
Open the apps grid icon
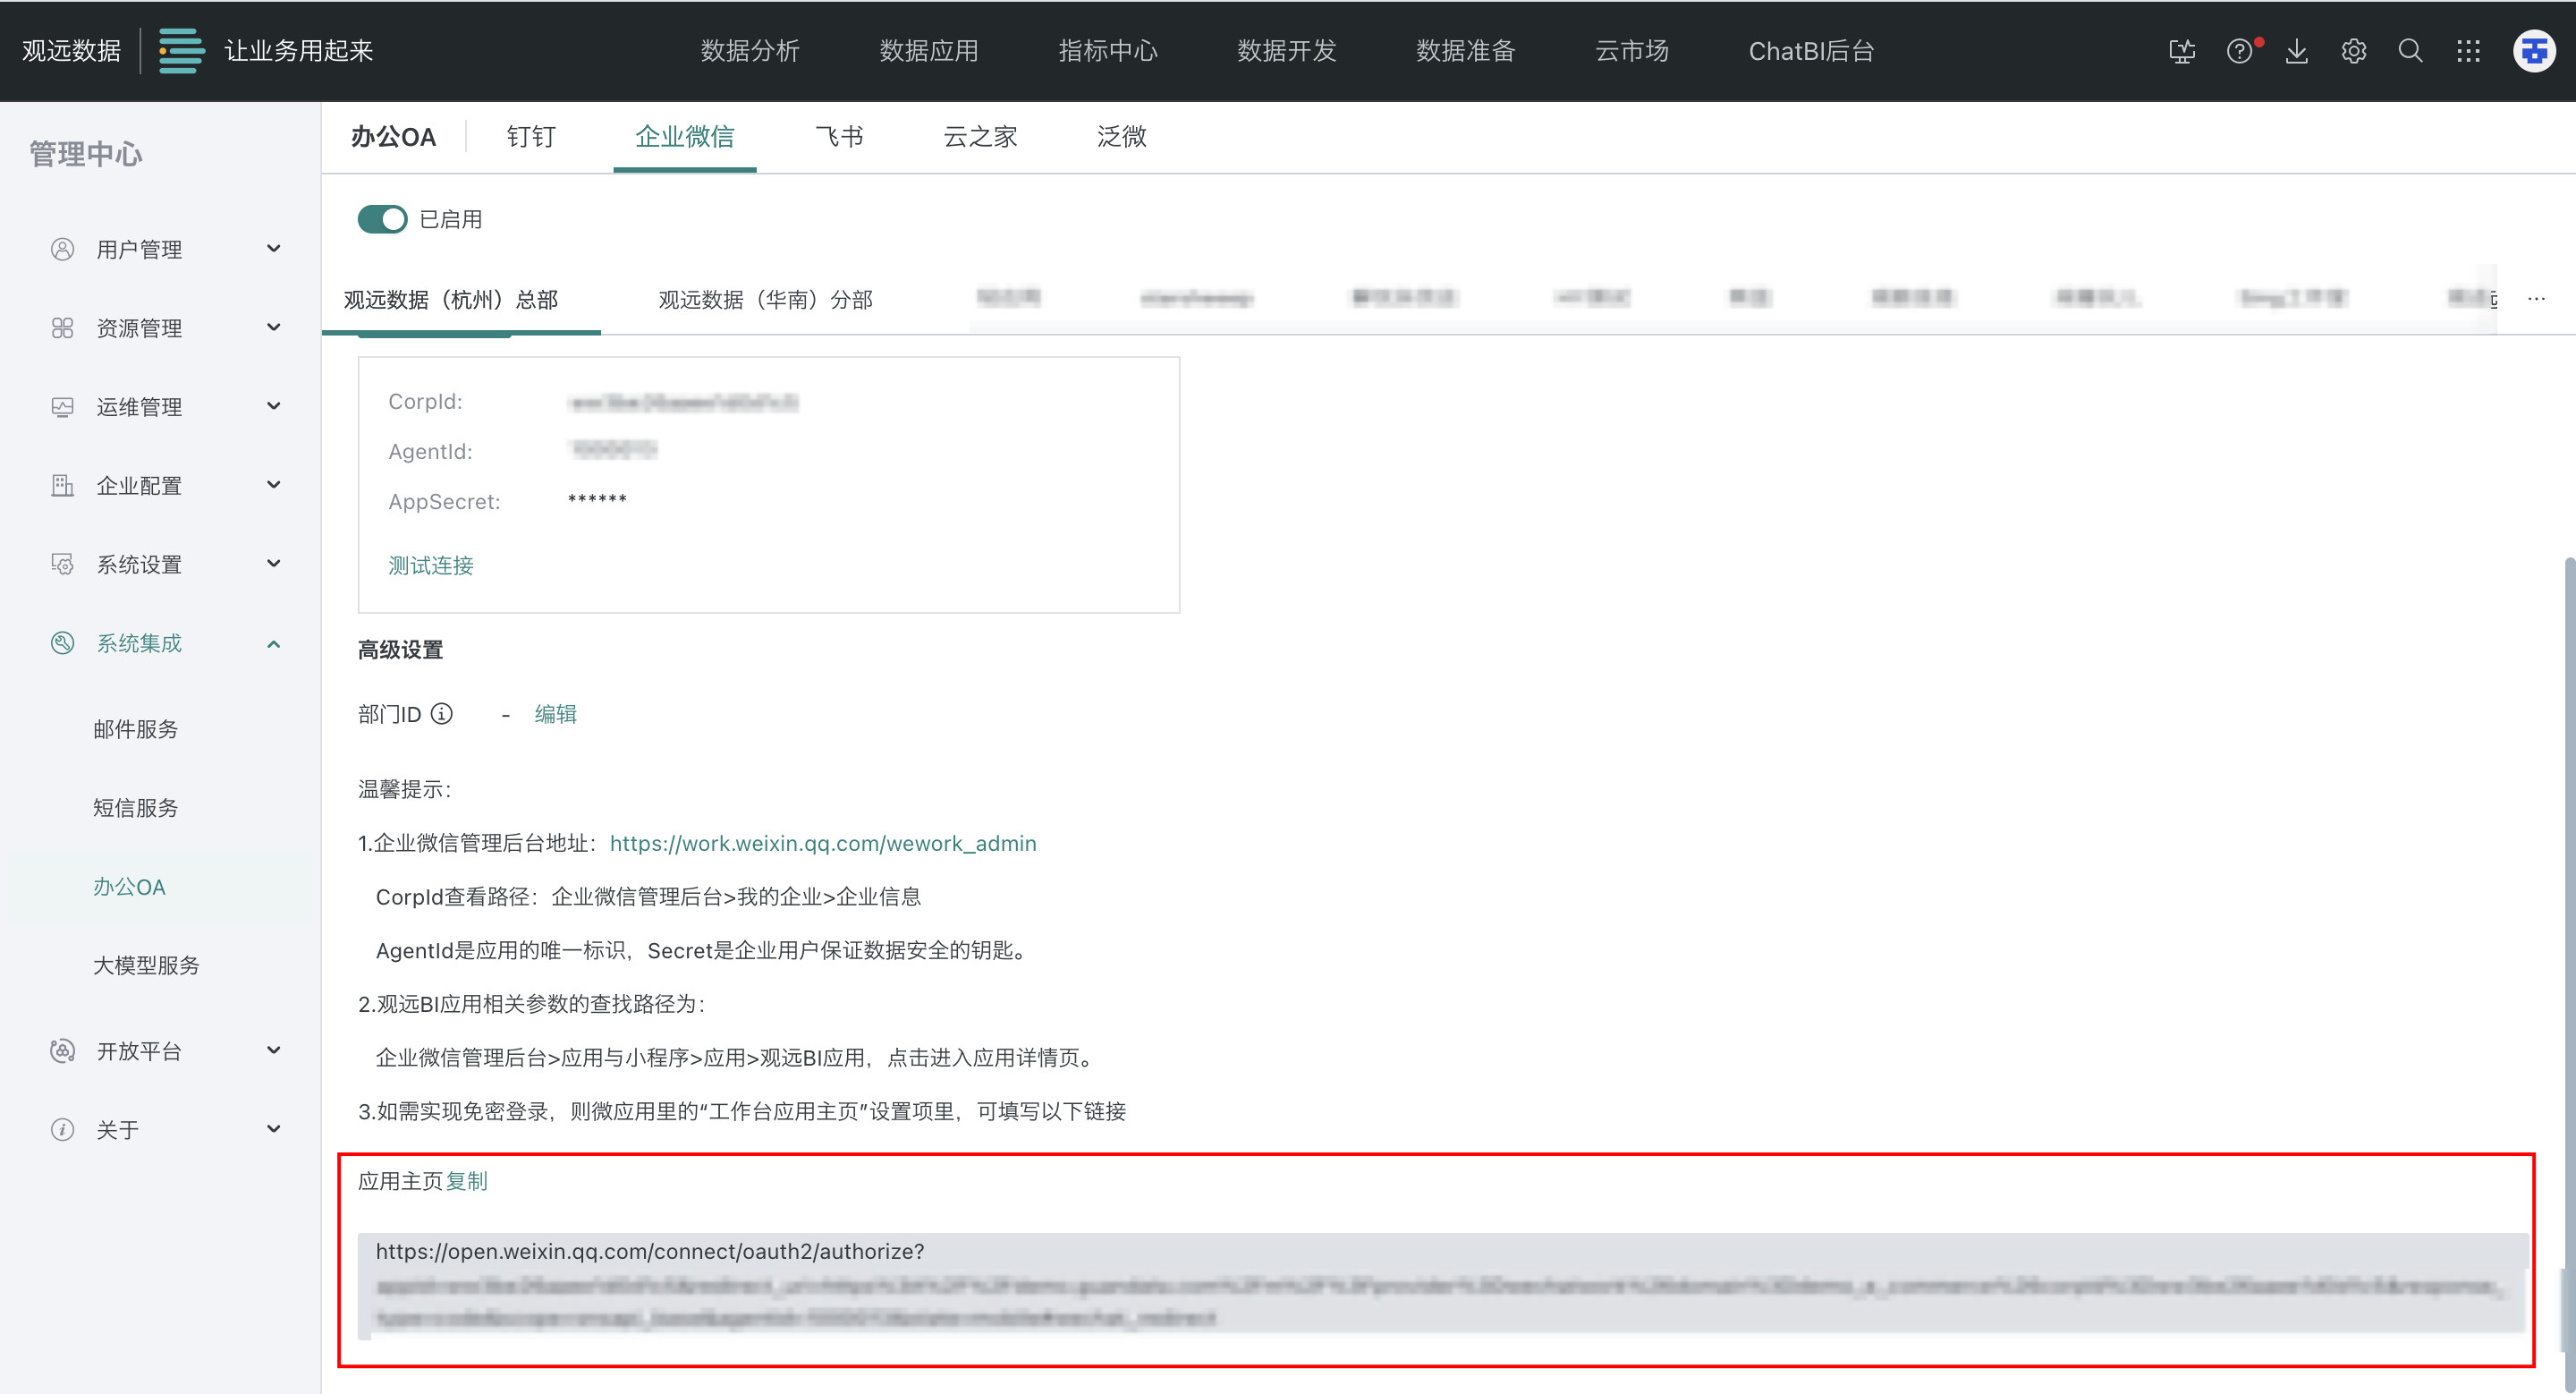click(2467, 51)
